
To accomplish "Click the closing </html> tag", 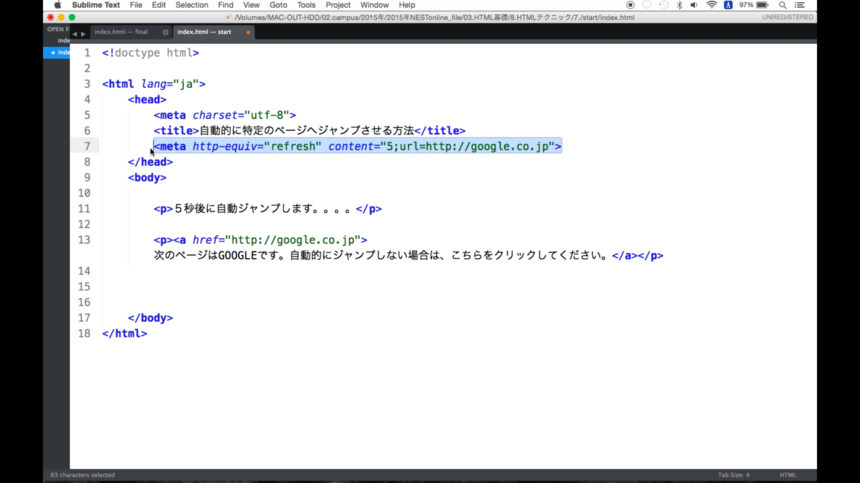I will click(125, 334).
